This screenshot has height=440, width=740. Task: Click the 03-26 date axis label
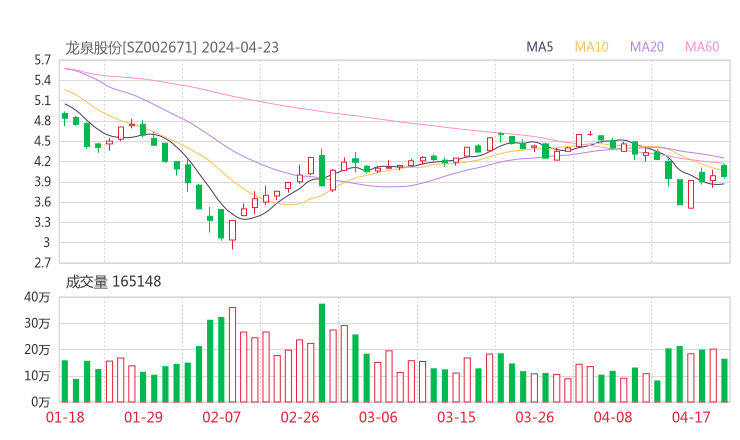[x=534, y=417]
